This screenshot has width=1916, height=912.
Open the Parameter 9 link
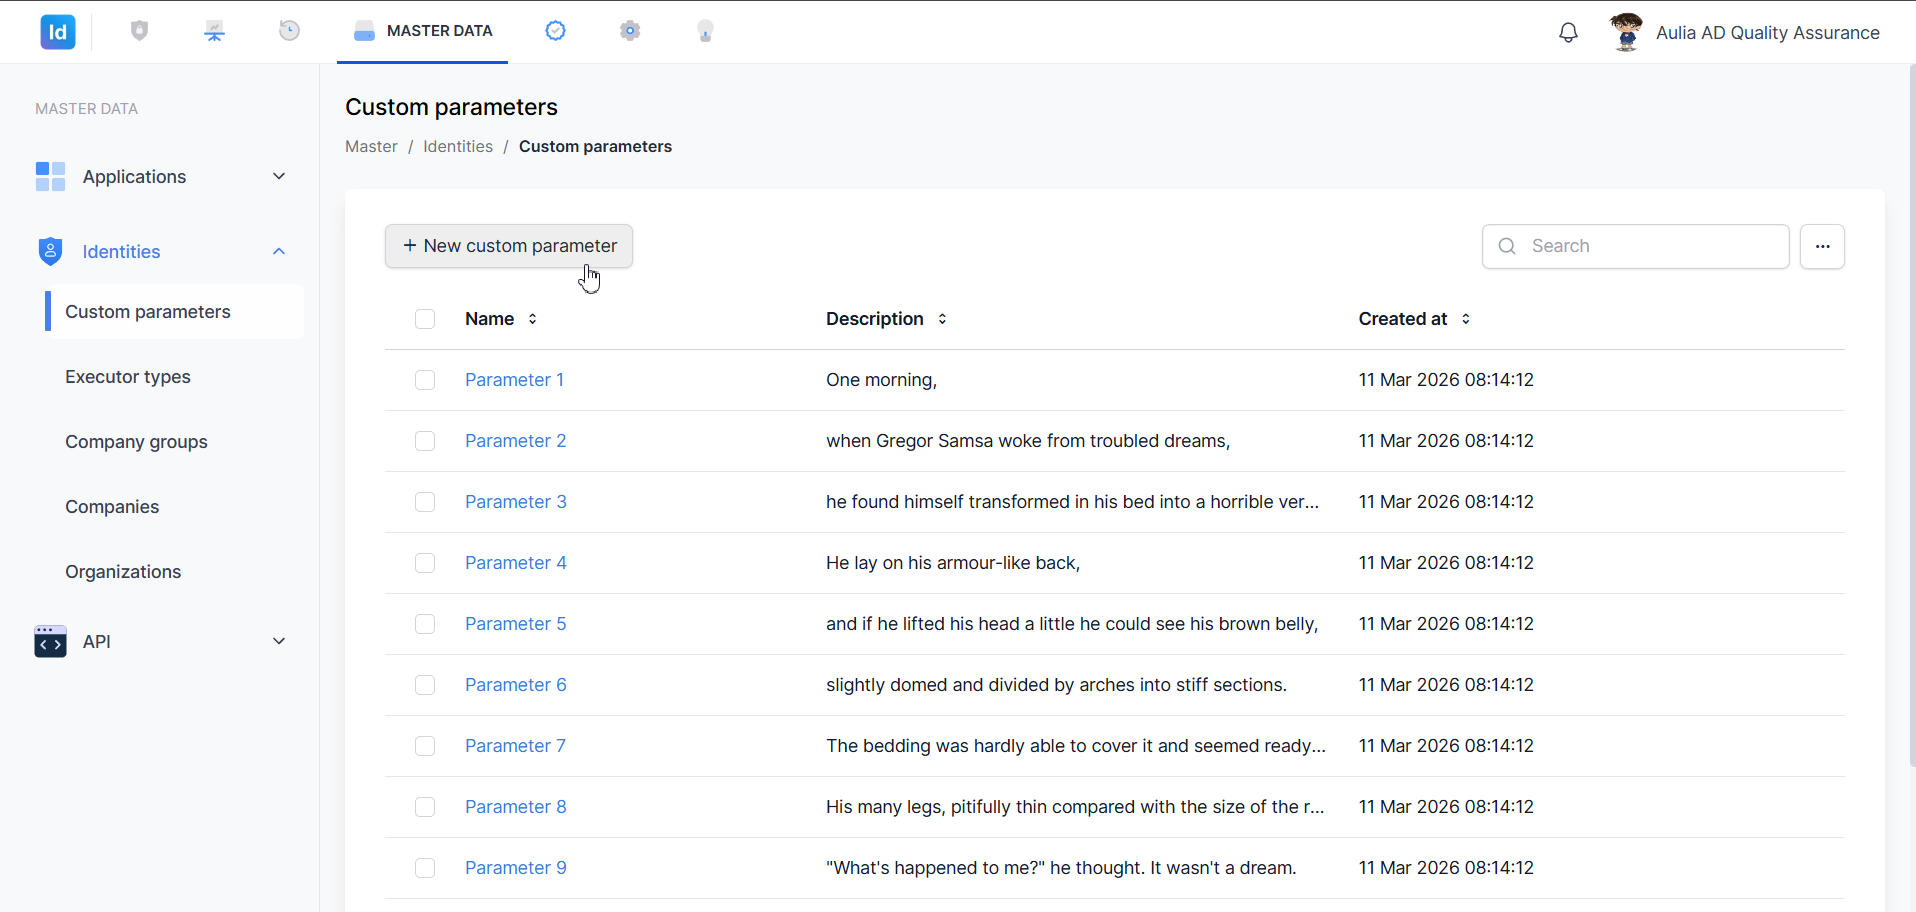[515, 868]
